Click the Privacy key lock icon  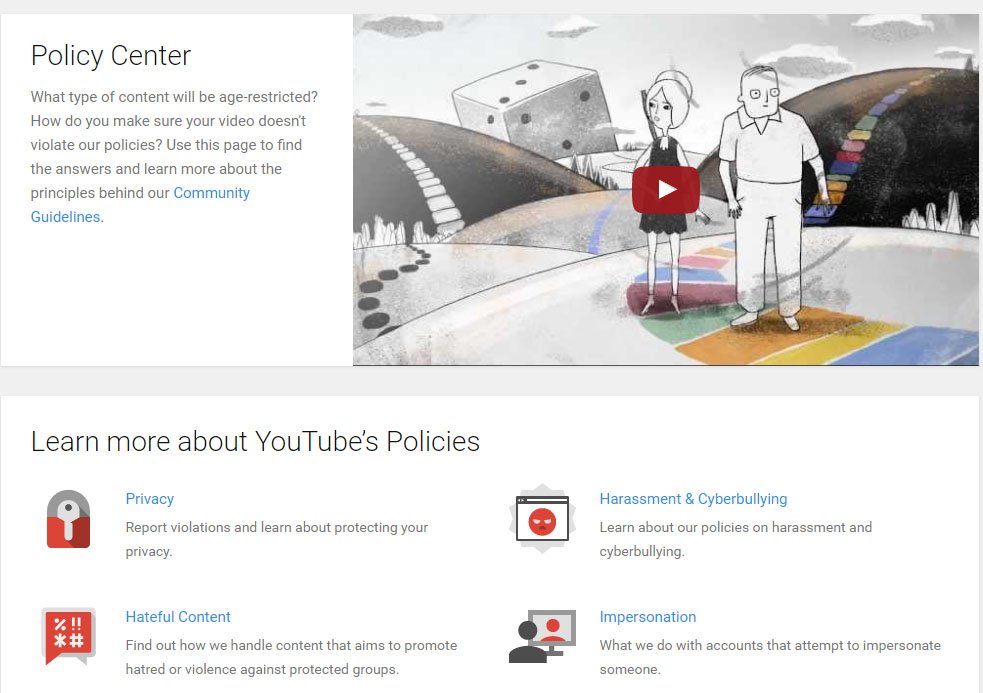coord(68,519)
